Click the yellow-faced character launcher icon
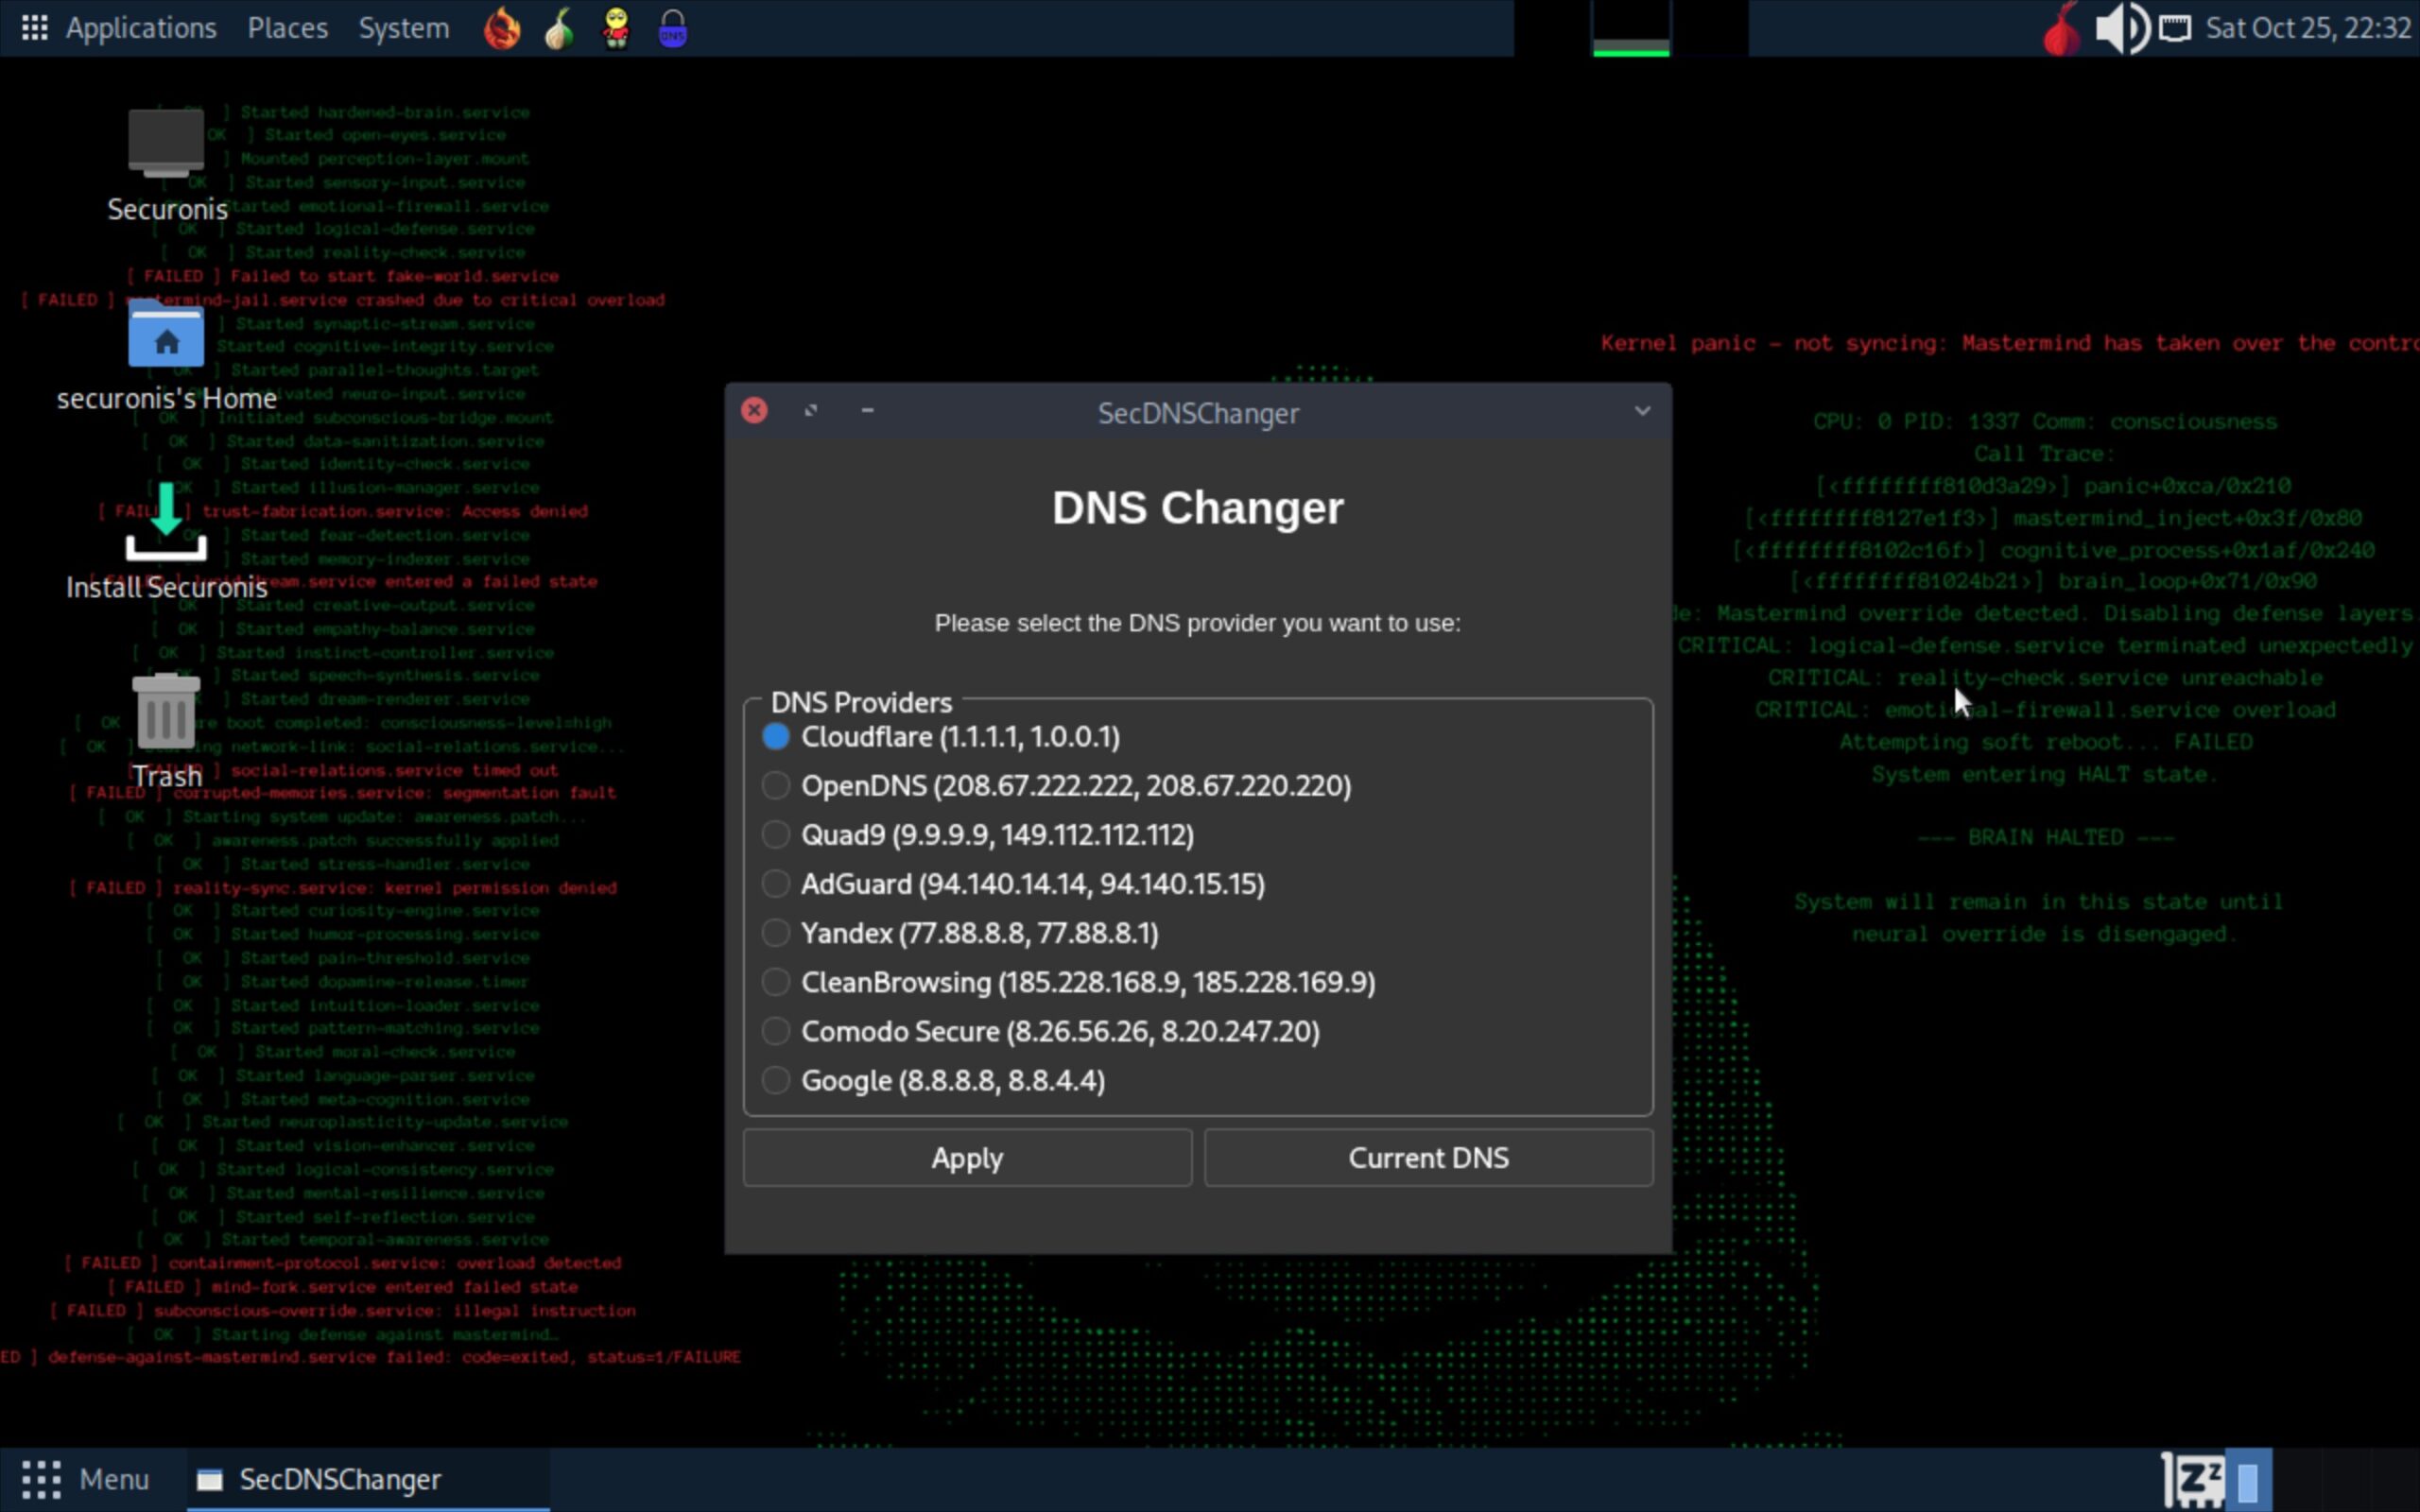The height and width of the screenshot is (1512, 2420). pyautogui.click(x=616, y=28)
